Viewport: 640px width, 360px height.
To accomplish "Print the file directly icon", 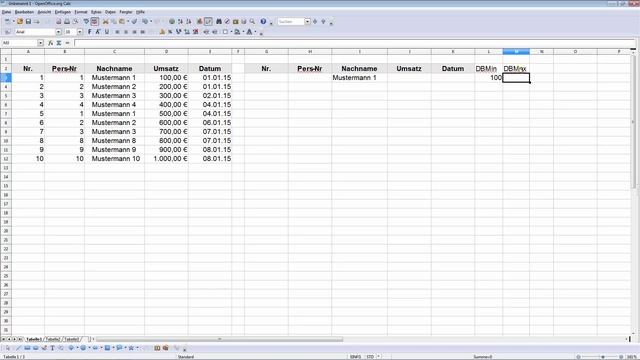I will point(67,21).
